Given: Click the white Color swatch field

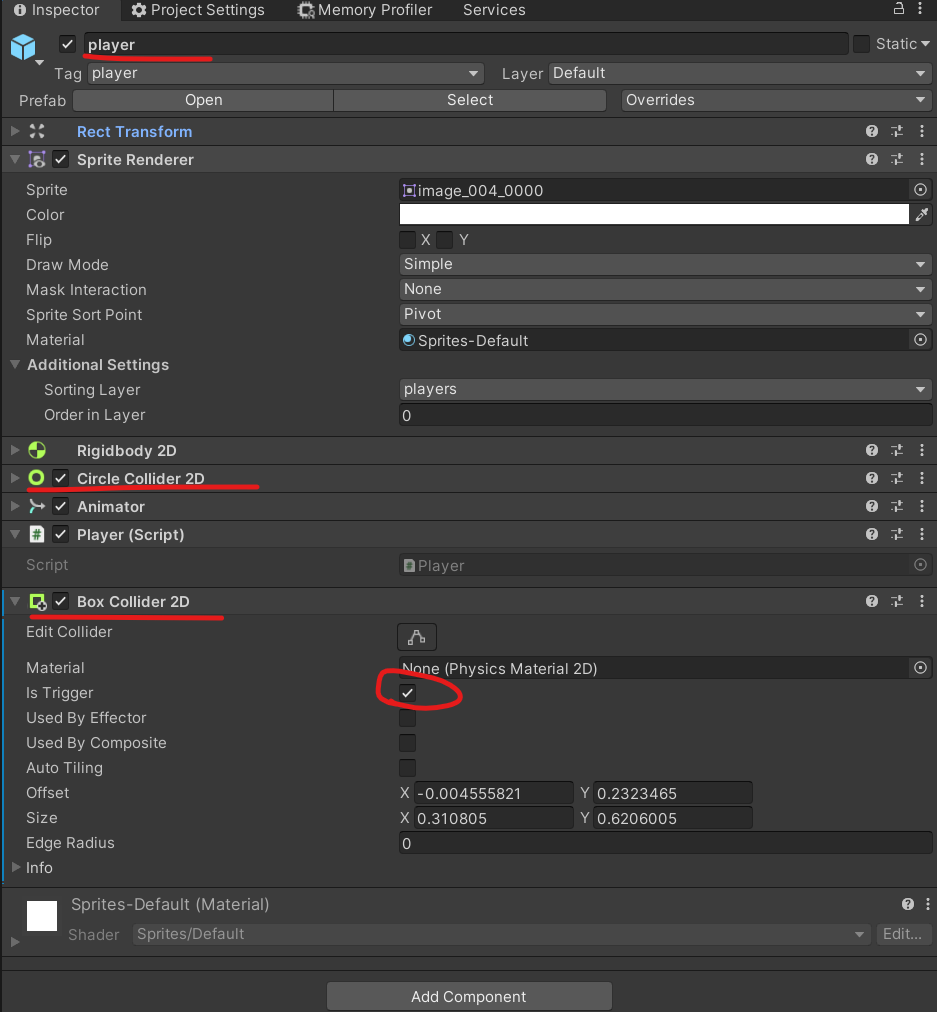Looking at the screenshot, I should [x=654, y=214].
